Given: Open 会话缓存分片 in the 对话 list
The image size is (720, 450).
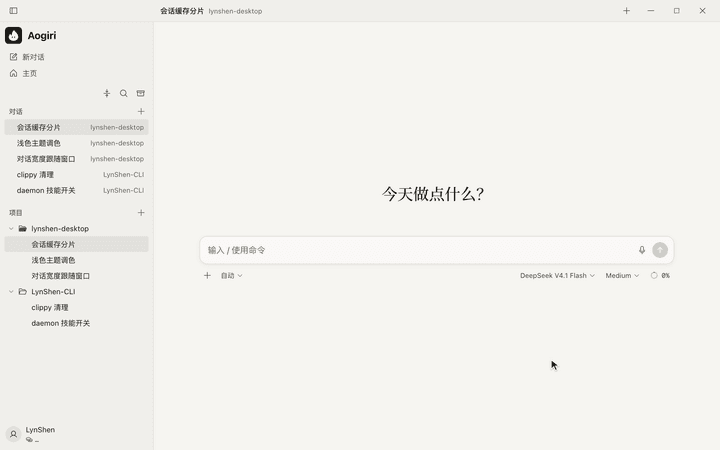Looking at the screenshot, I should (77, 127).
